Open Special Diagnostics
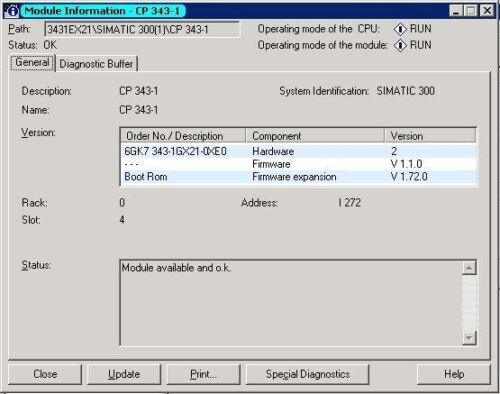This screenshot has width=500, height=394. [308, 374]
